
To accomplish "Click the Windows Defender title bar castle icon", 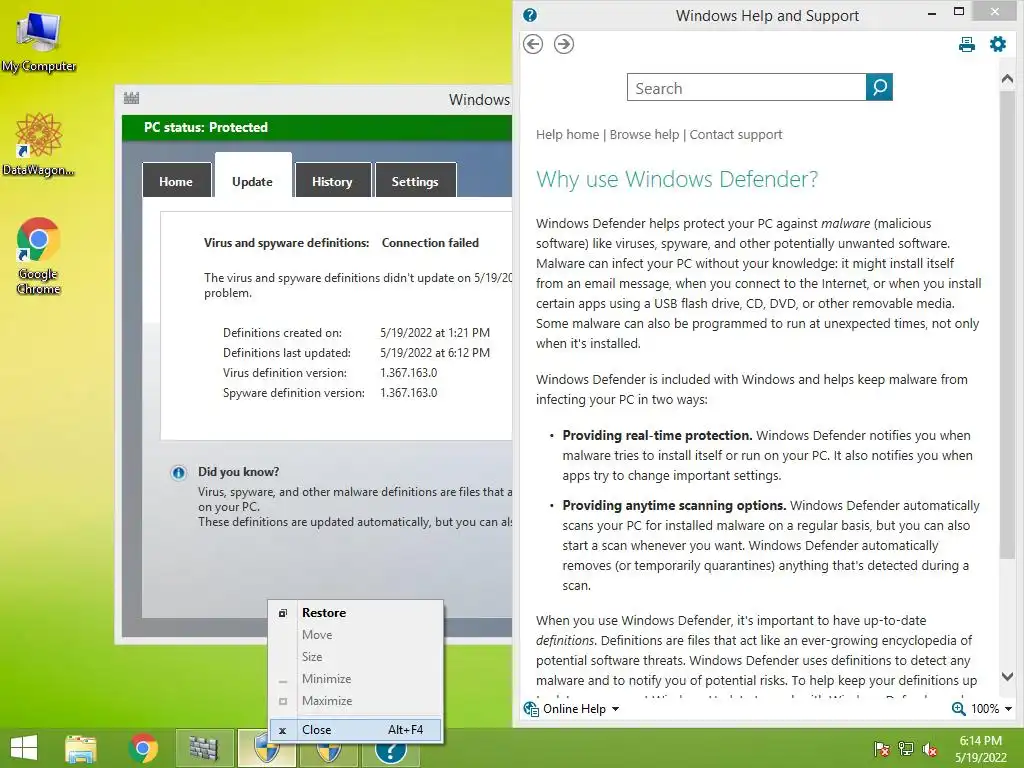I will [131, 98].
